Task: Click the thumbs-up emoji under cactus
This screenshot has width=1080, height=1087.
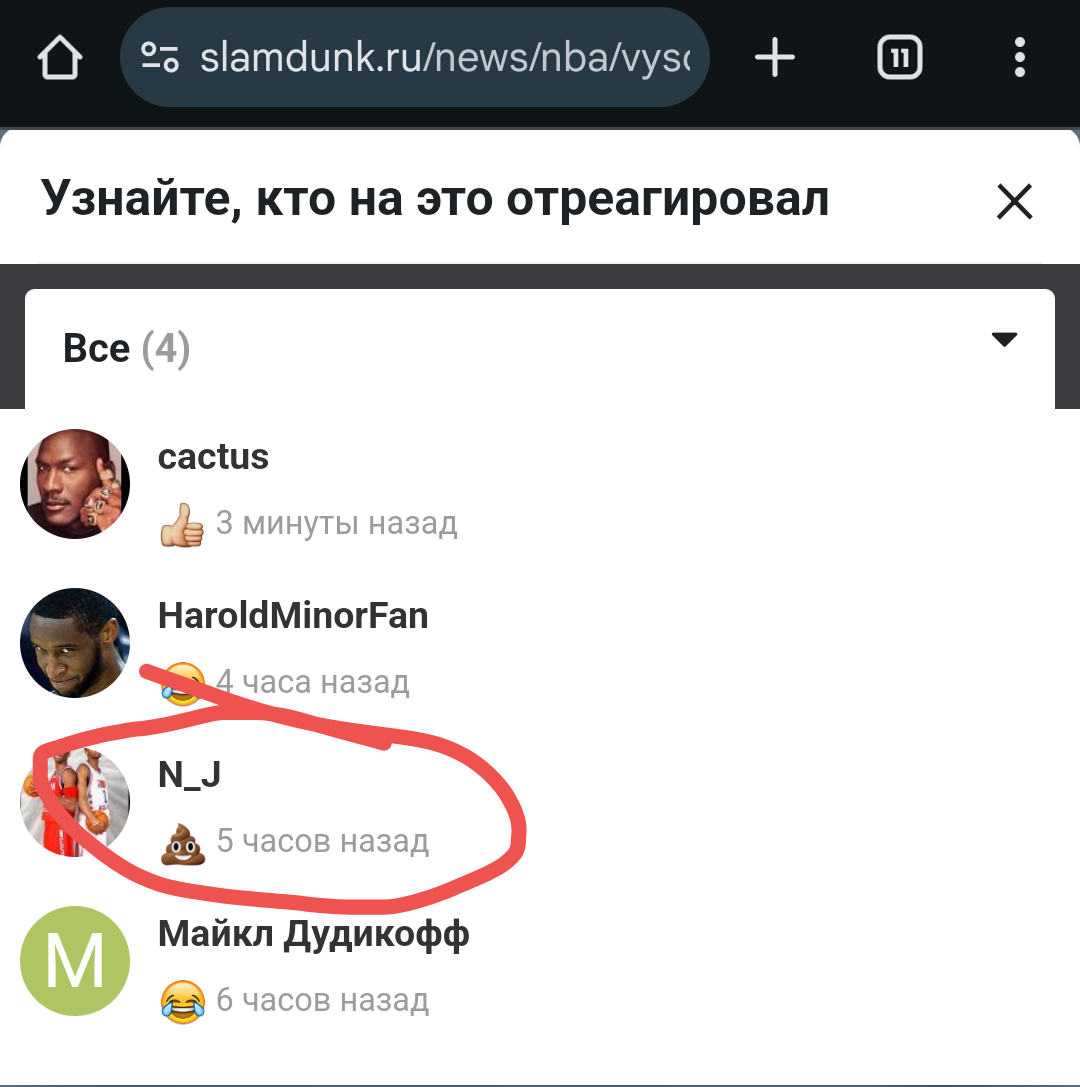Action: point(182,525)
